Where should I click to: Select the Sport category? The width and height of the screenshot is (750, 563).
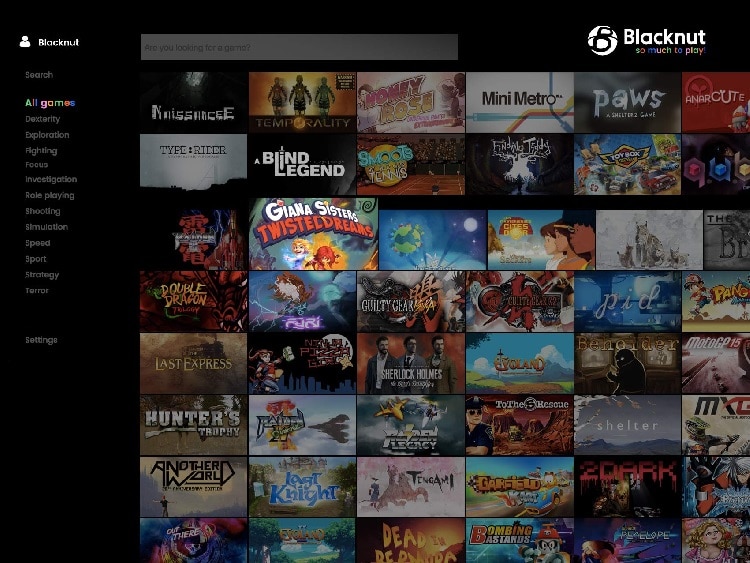[36, 259]
